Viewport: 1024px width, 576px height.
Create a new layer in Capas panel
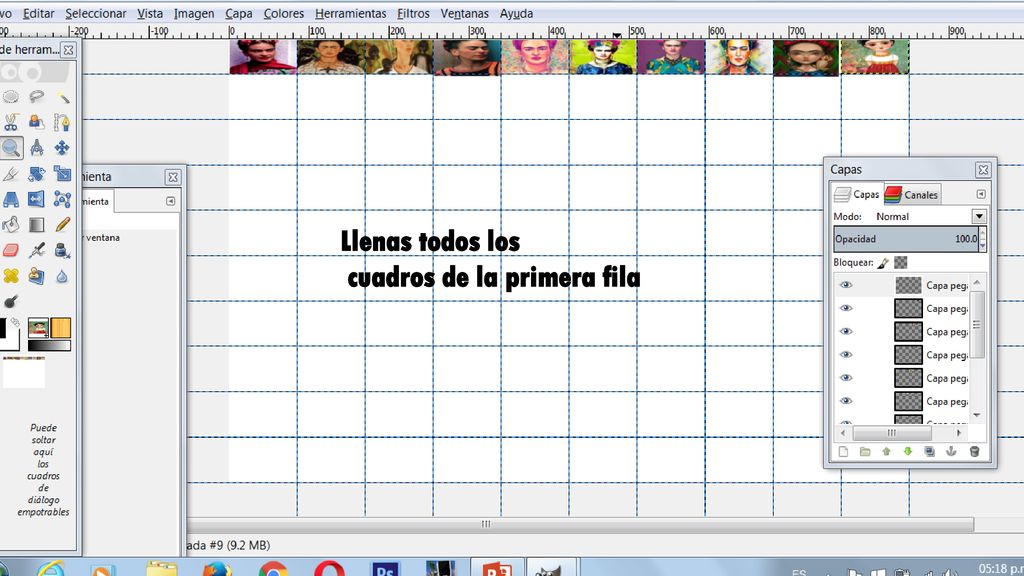click(x=843, y=451)
